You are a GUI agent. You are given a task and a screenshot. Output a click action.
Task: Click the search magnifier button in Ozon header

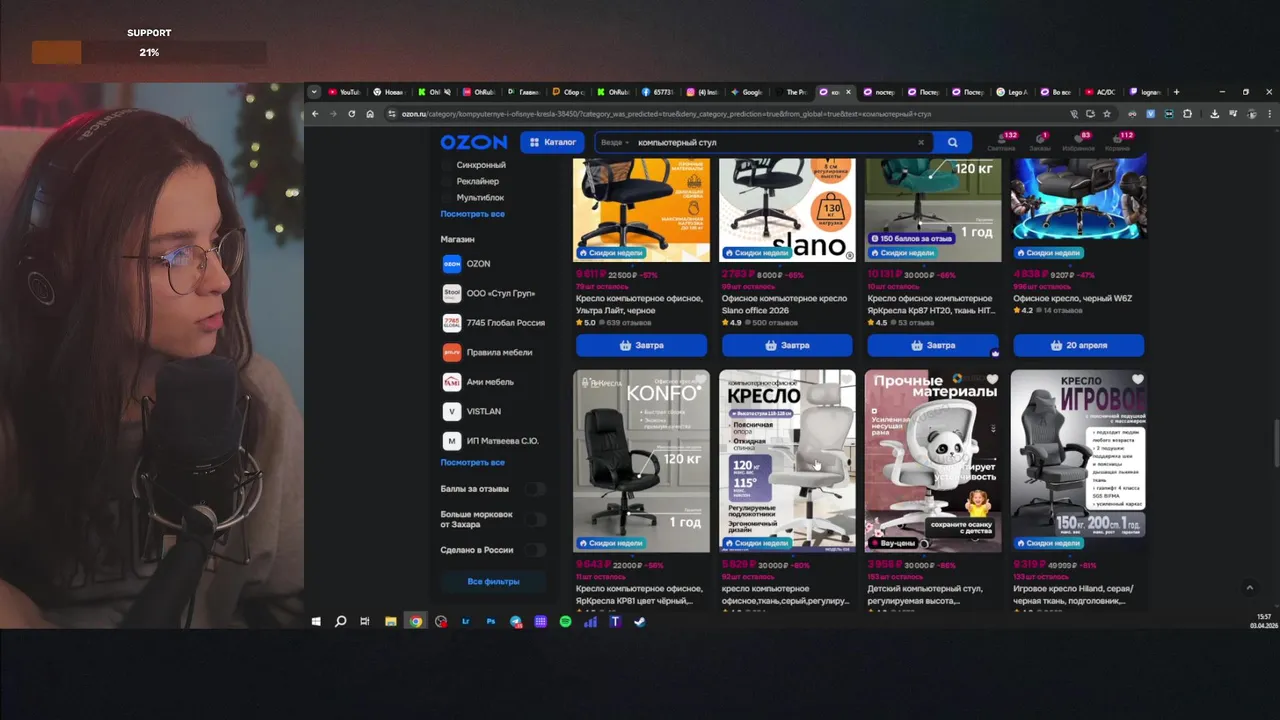click(952, 142)
